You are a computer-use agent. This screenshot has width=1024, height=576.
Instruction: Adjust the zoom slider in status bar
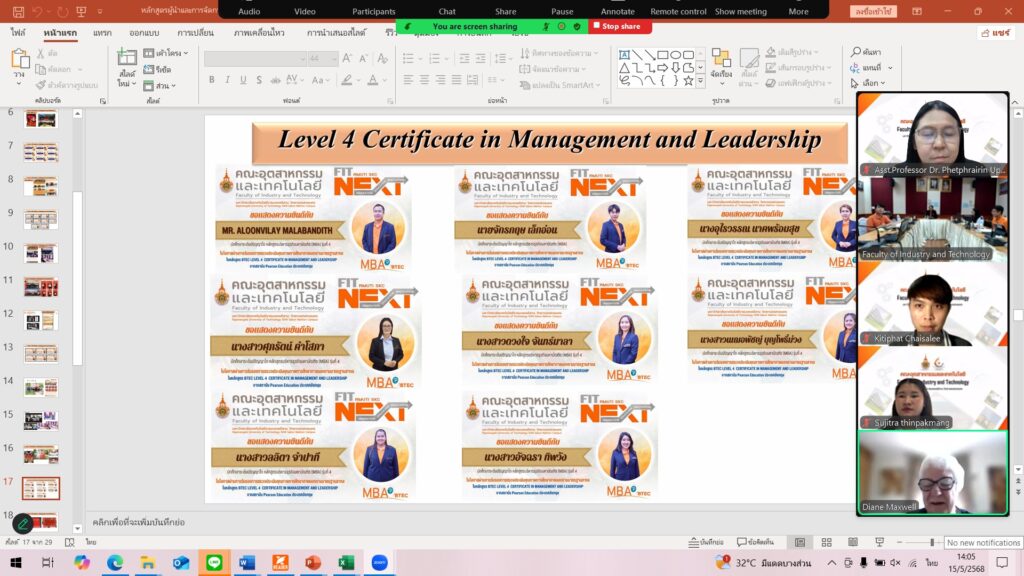[x=931, y=542]
